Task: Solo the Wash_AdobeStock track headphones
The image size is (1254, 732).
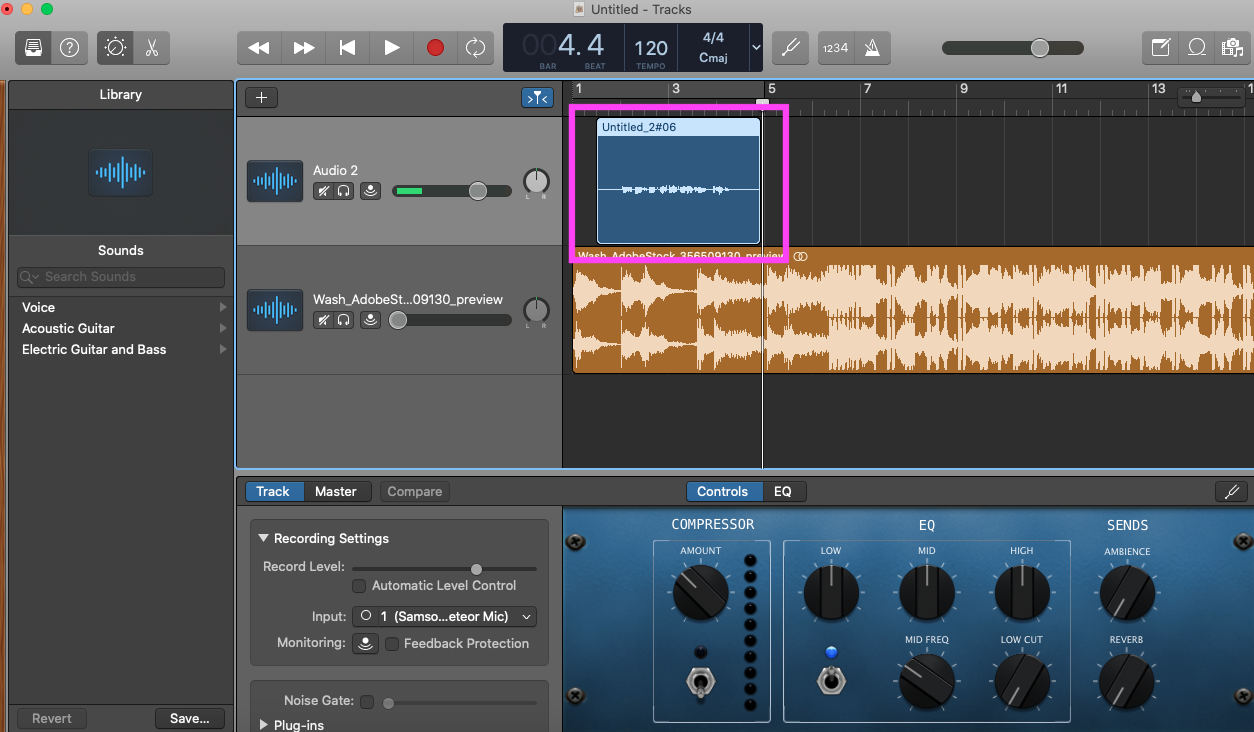Action: click(x=343, y=320)
